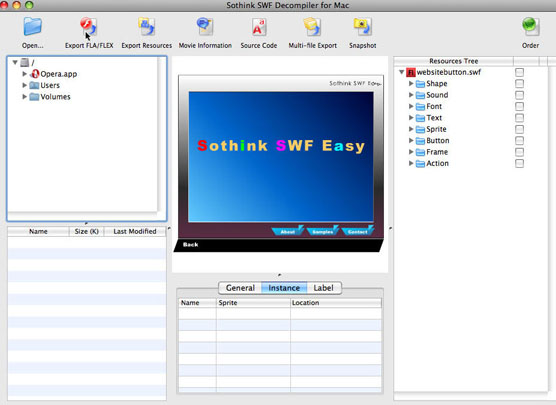Select the Opera.app icon in file tree
556x405 pixels.
tap(35, 74)
